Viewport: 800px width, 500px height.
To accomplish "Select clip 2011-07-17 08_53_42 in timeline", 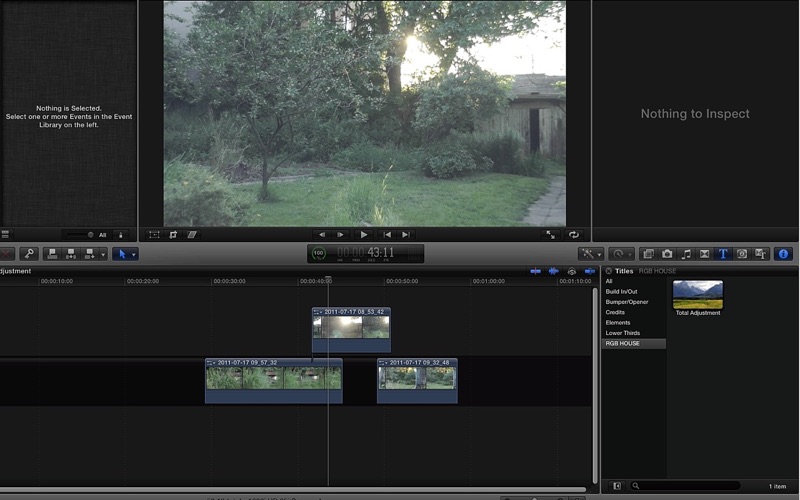I will coord(352,330).
